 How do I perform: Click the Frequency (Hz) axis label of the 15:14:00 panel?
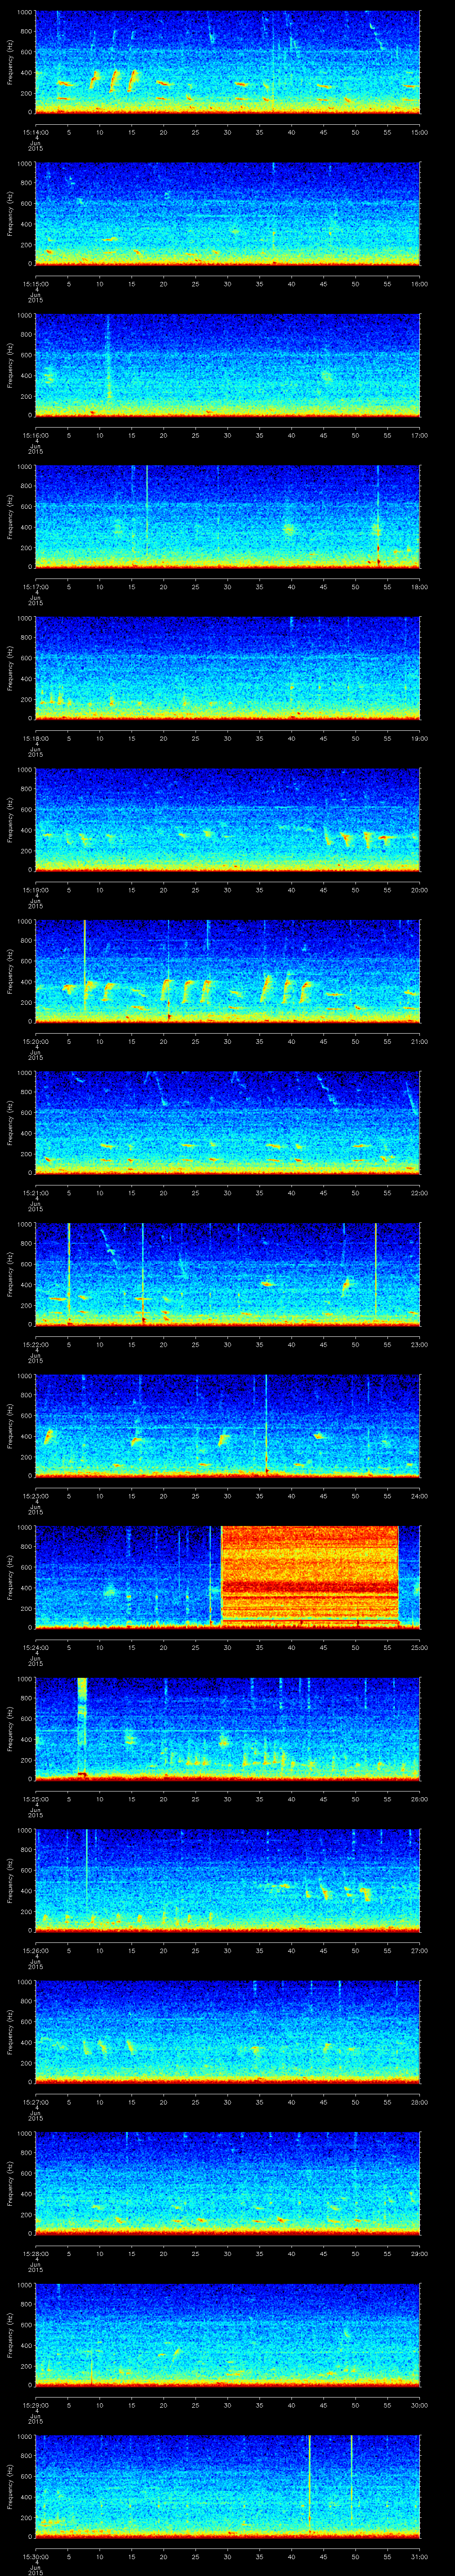coord(10,62)
